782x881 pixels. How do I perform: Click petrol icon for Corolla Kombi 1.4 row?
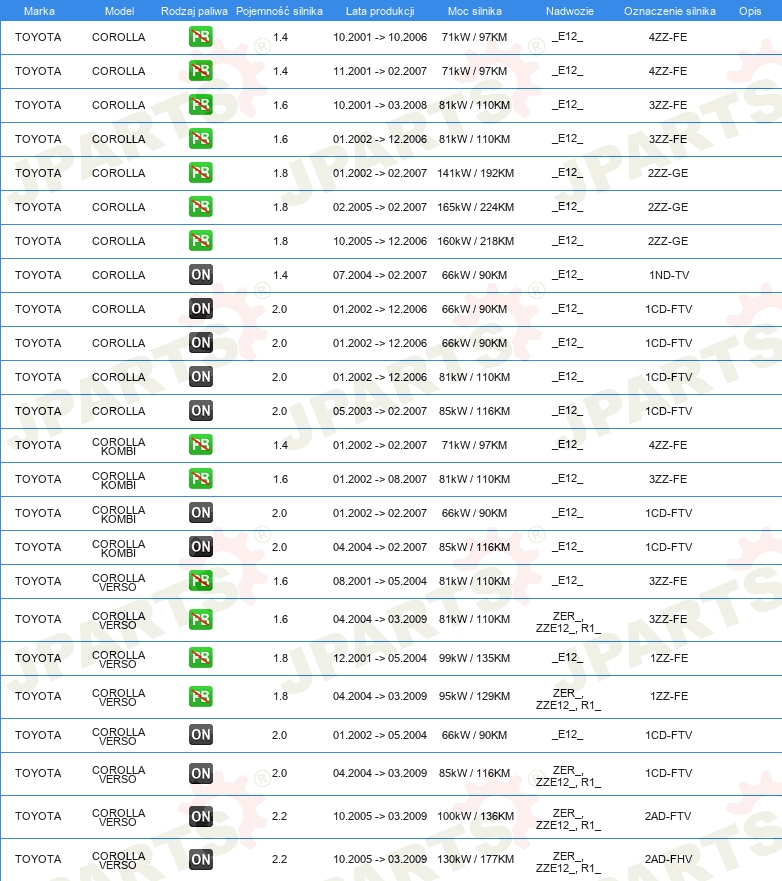pyautogui.click(x=201, y=445)
